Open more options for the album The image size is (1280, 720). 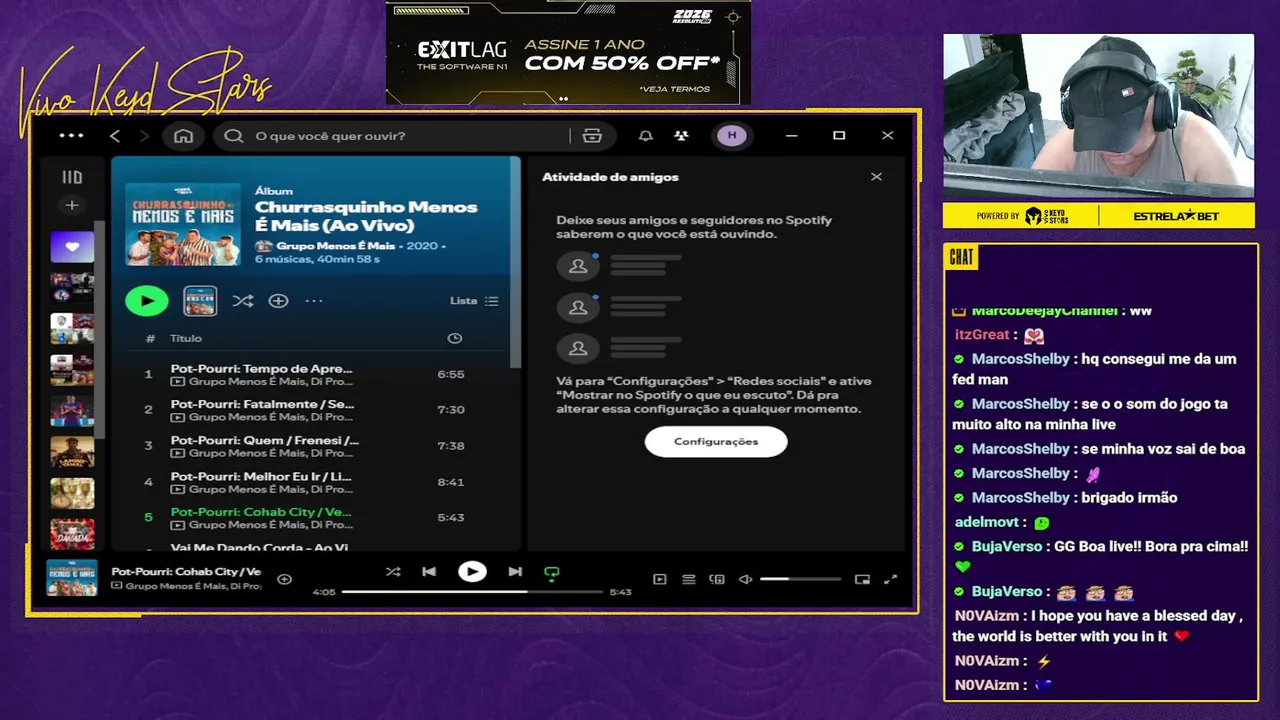tap(314, 301)
